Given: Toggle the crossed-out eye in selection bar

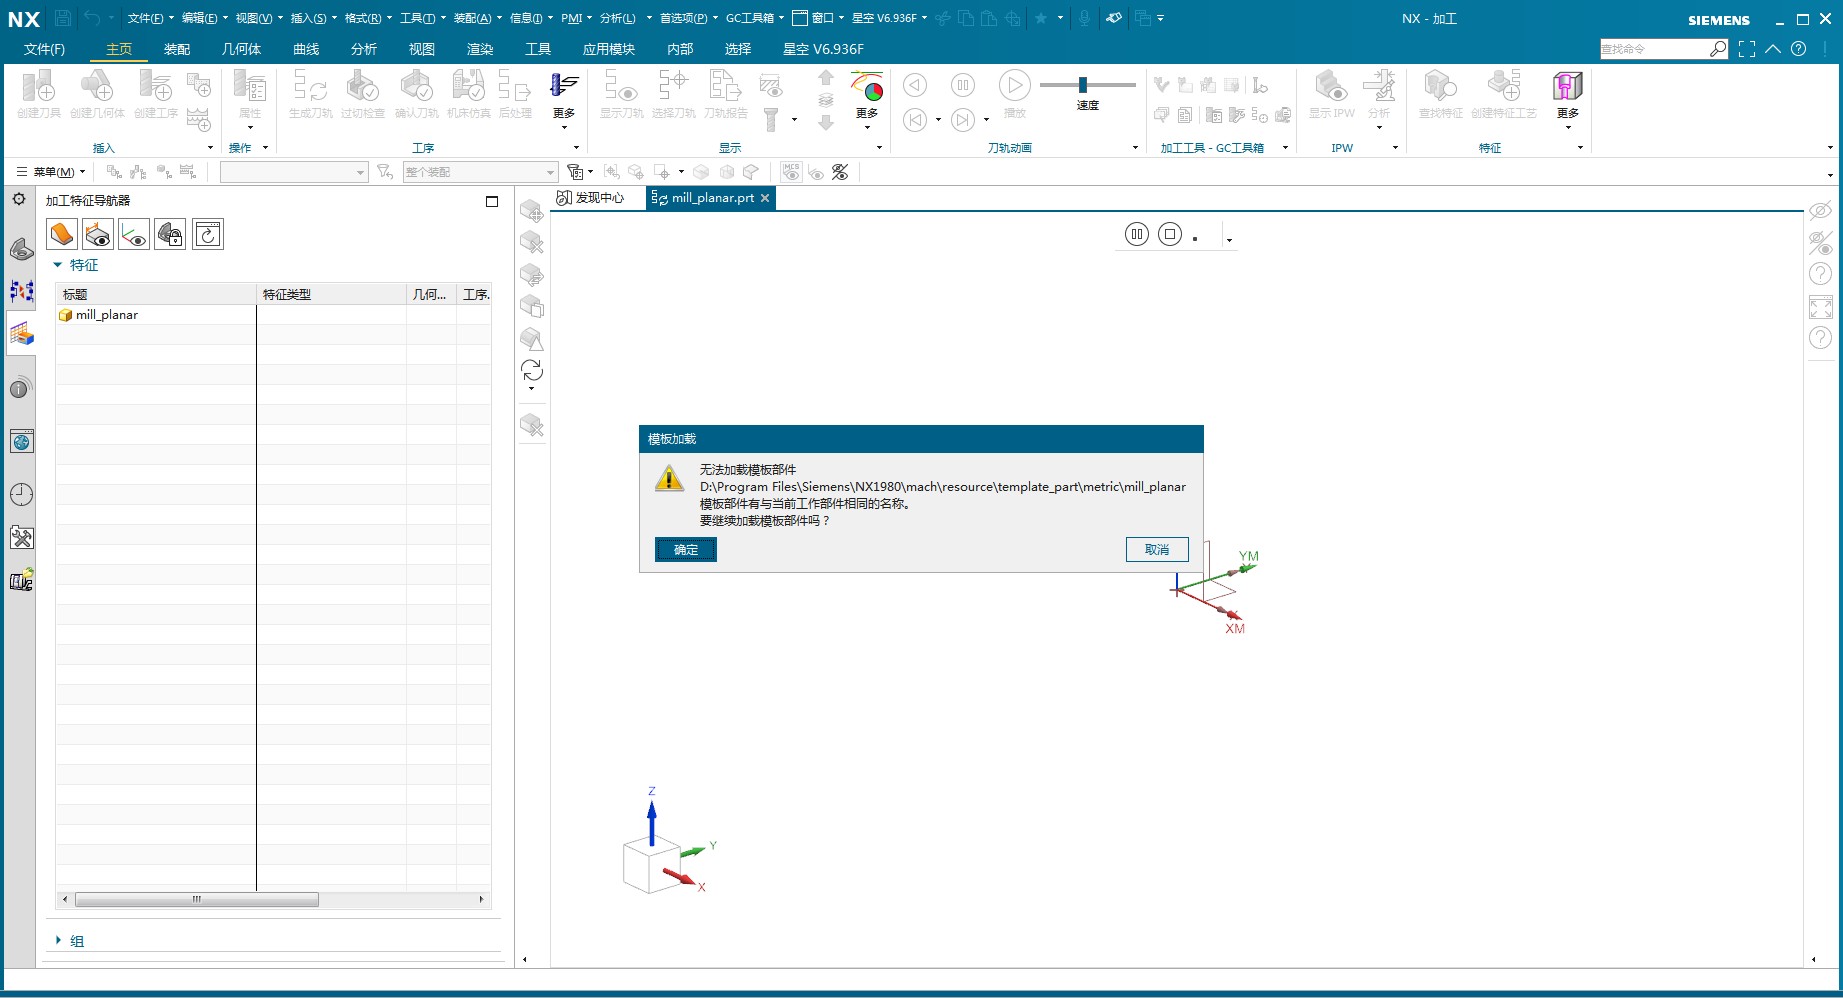Looking at the screenshot, I should (x=840, y=172).
